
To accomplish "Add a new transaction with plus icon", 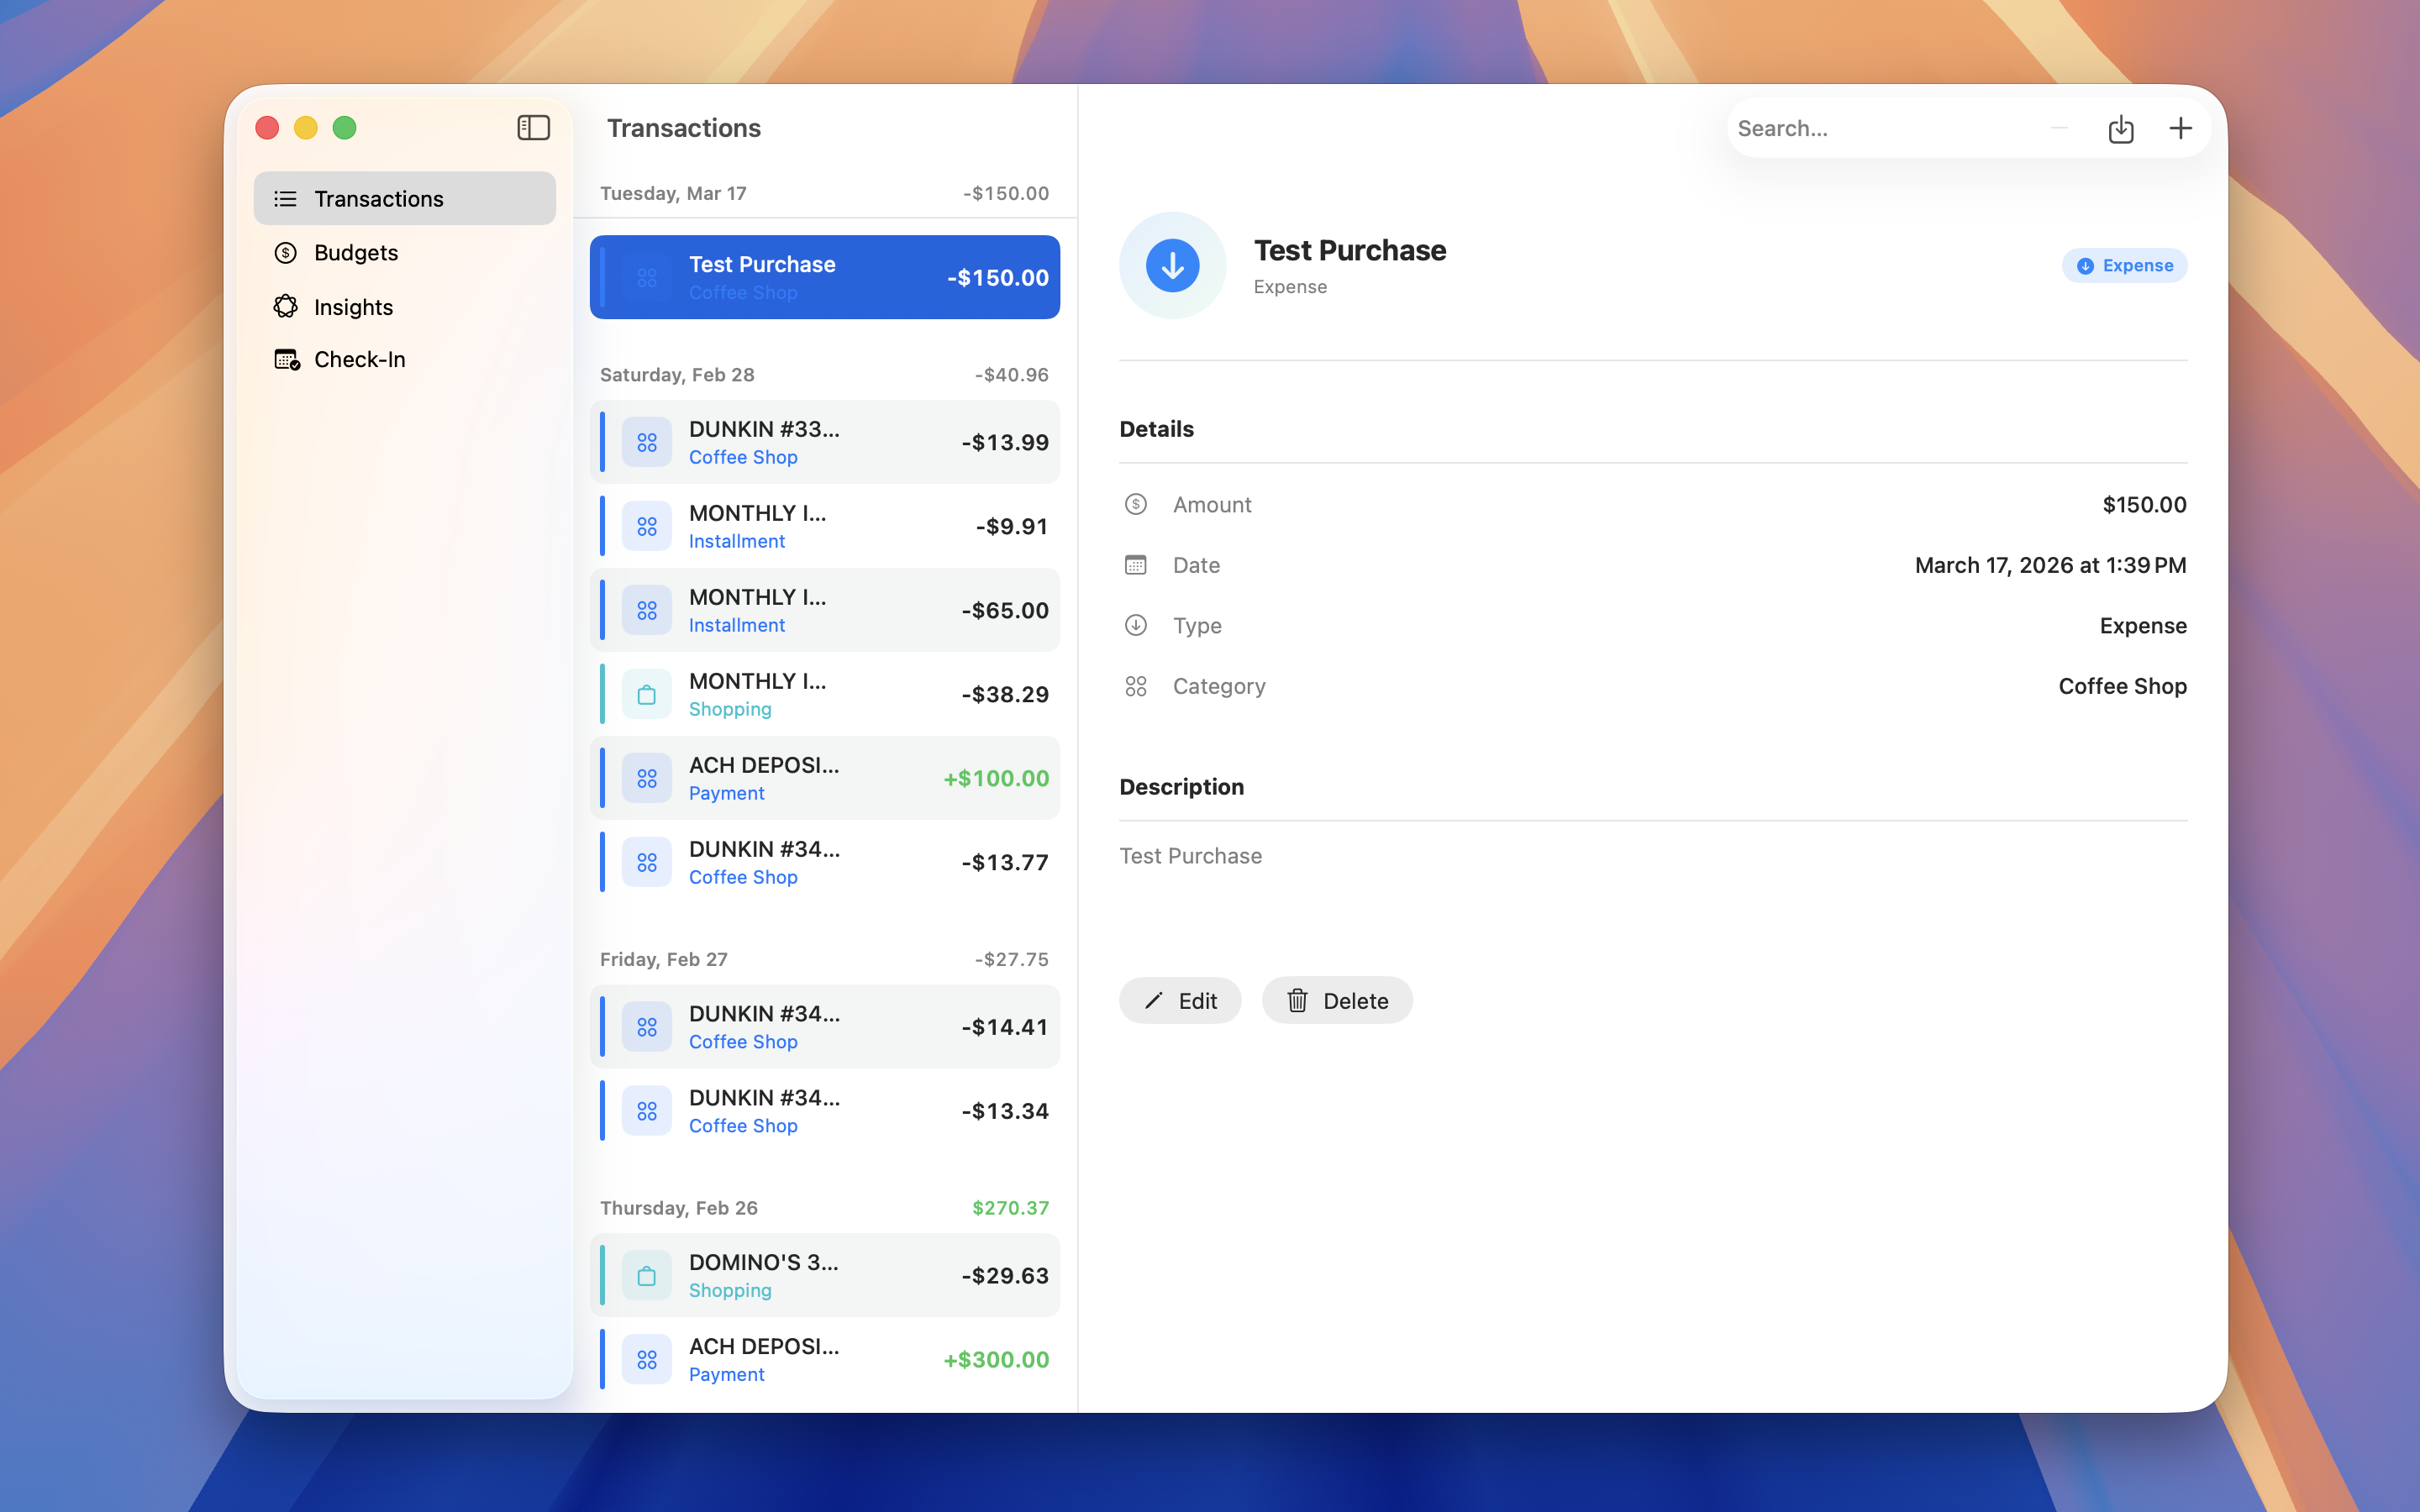I will (x=2180, y=128).
